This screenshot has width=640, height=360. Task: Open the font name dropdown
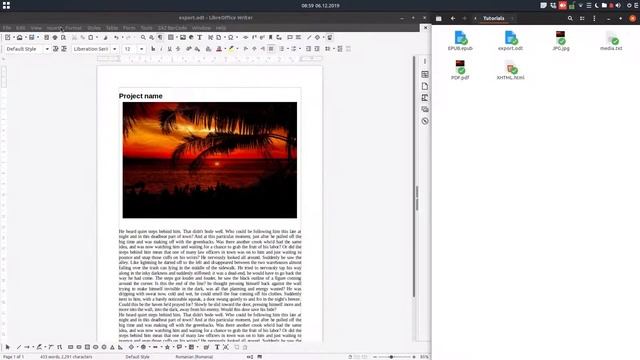coord(114,49)
